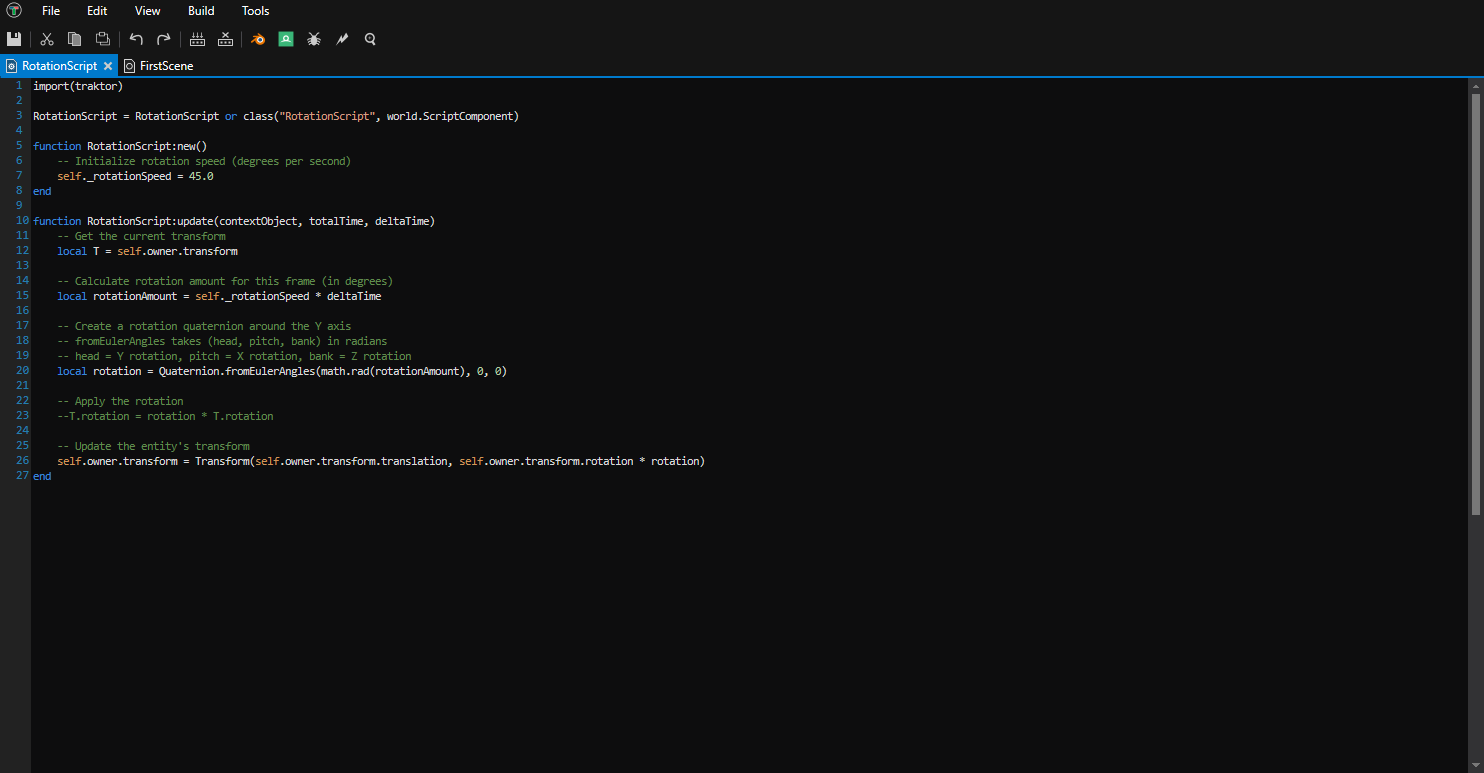The image size is (1484, 773).
Task: Click line number 20 in the gutter
Action: (21, 370)
